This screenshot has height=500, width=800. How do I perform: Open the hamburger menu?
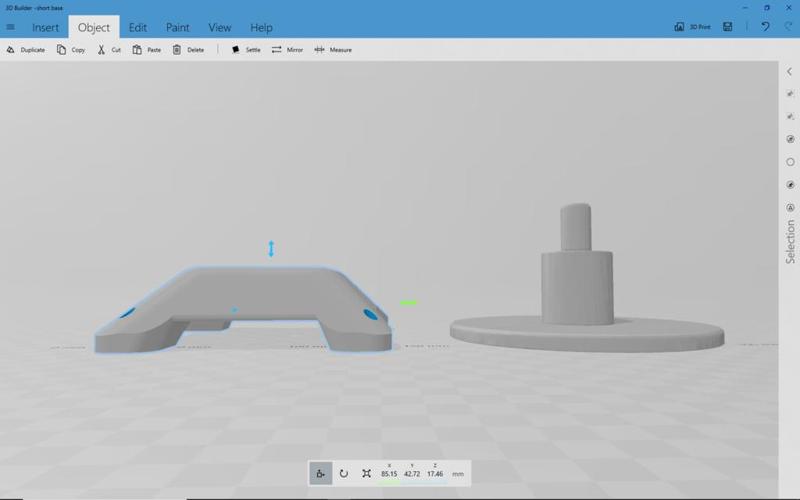(10, 27)
